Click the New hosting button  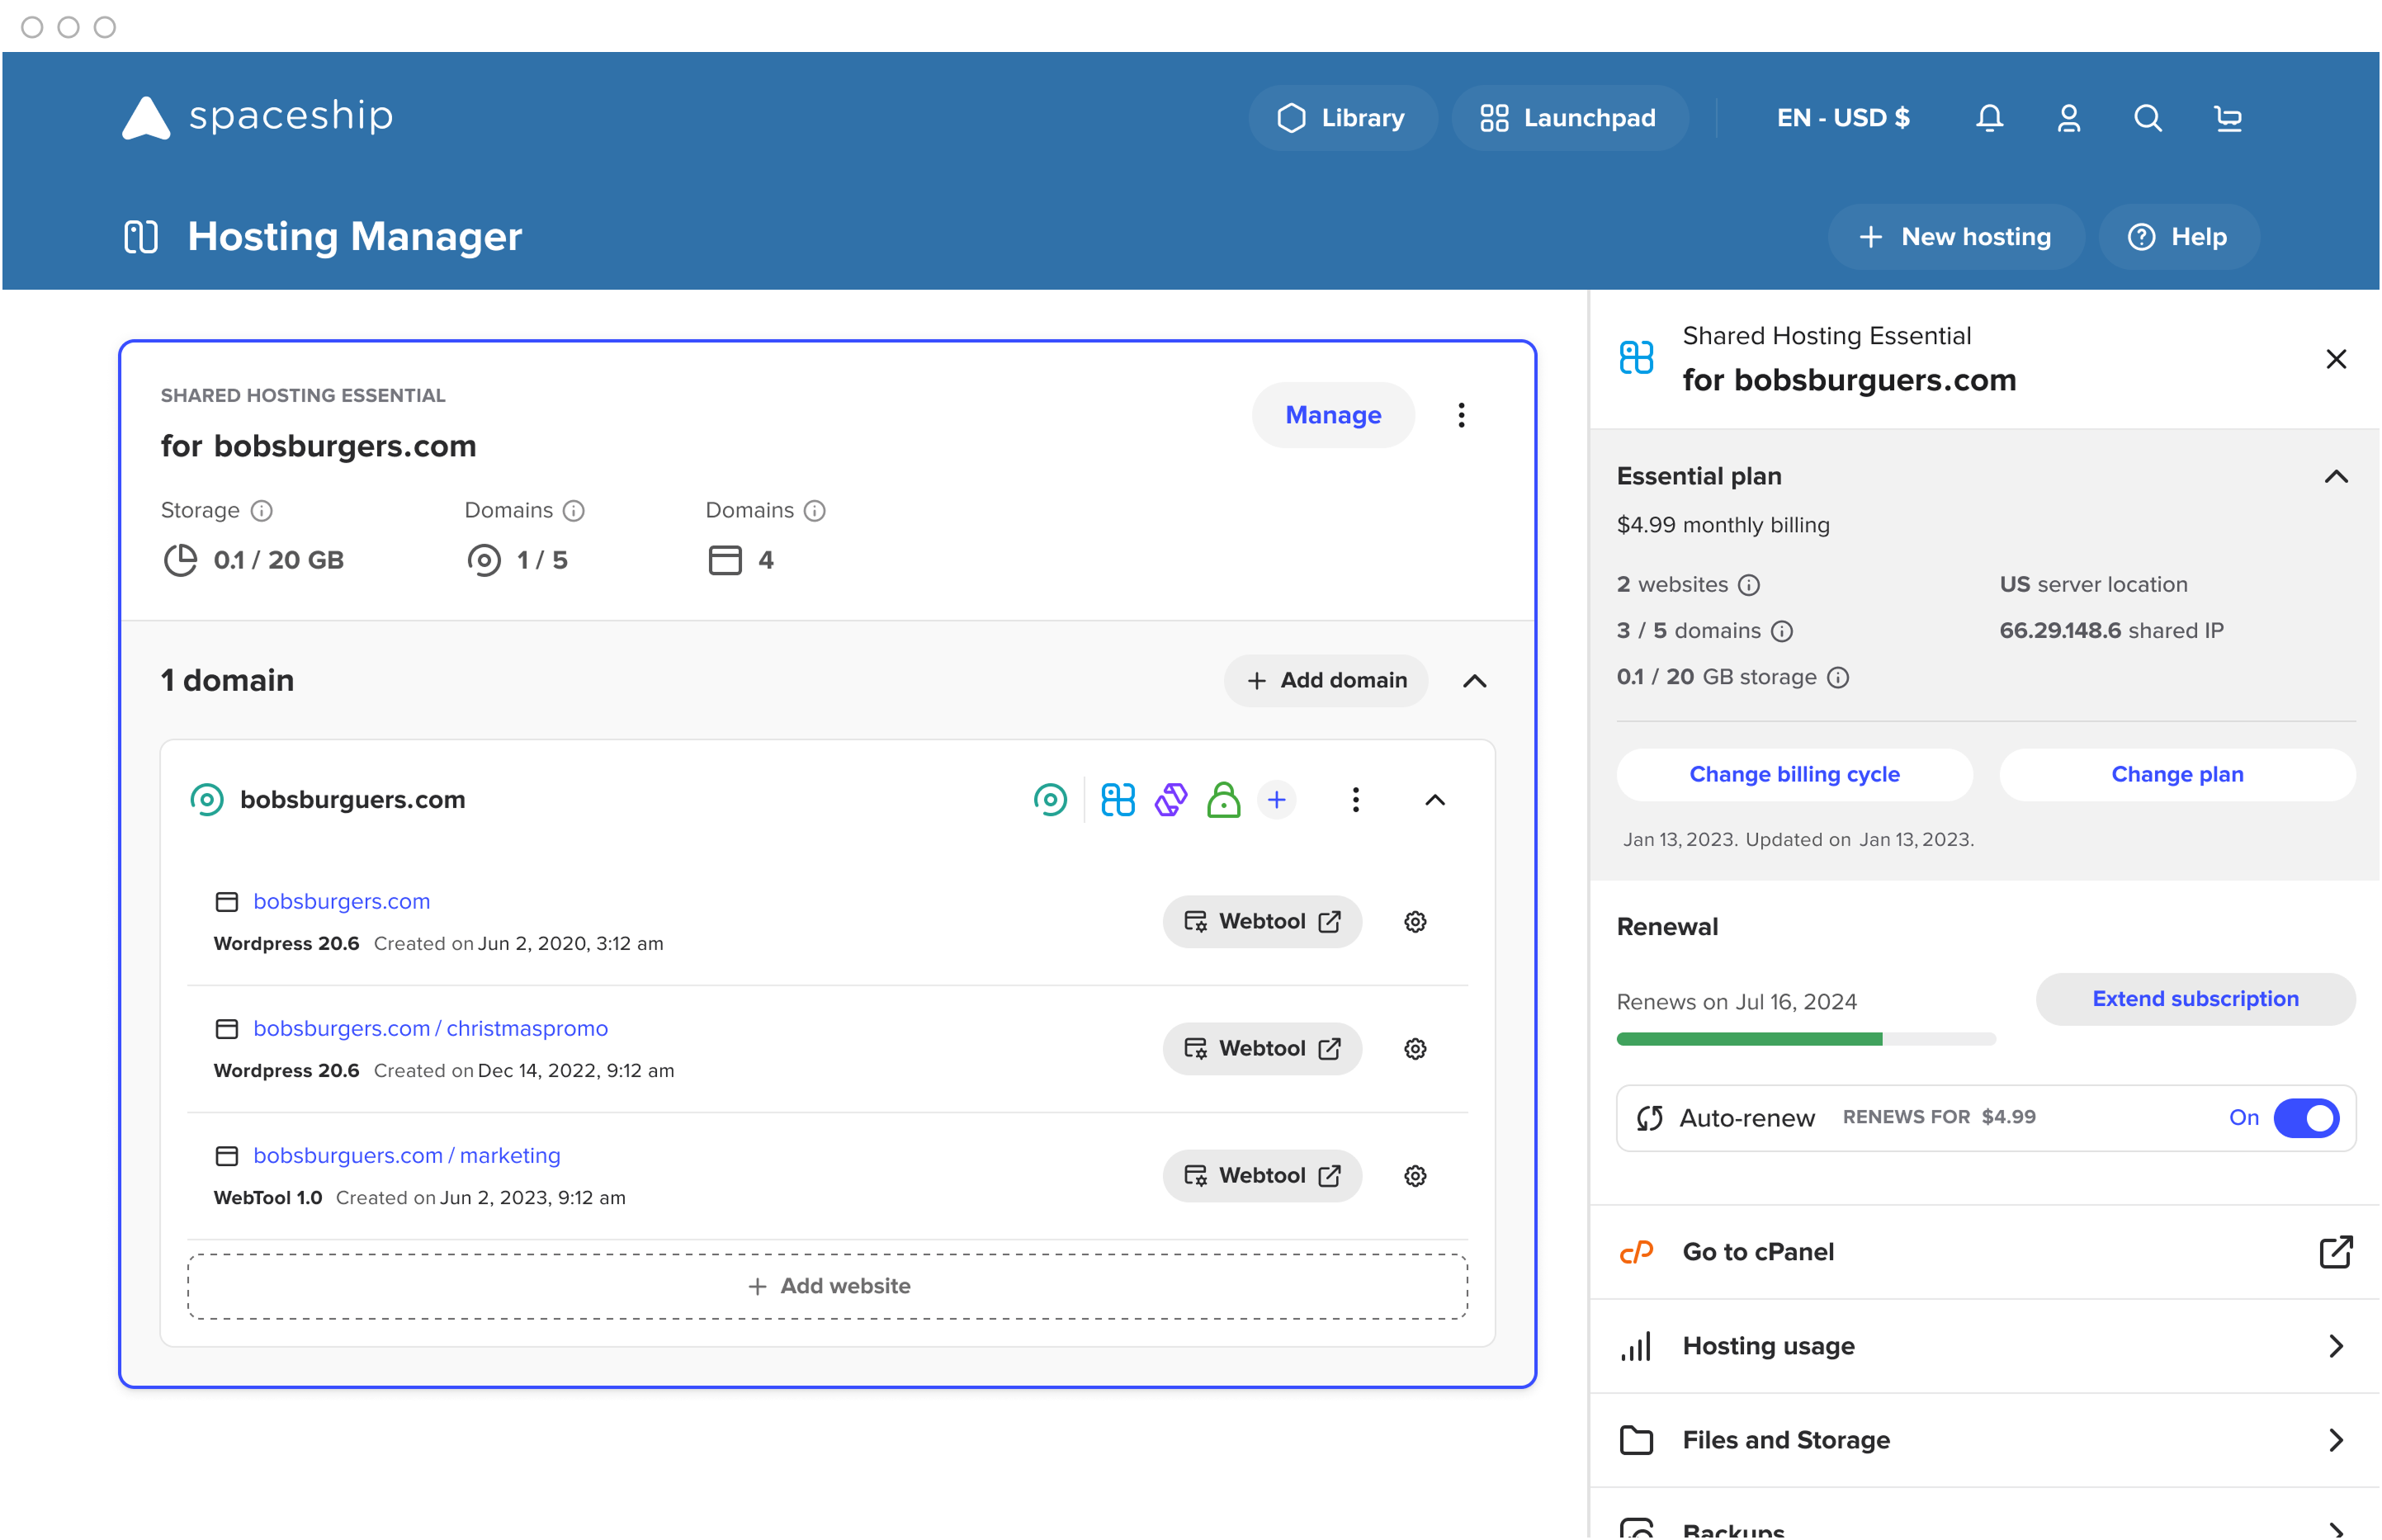point(1956,236)
